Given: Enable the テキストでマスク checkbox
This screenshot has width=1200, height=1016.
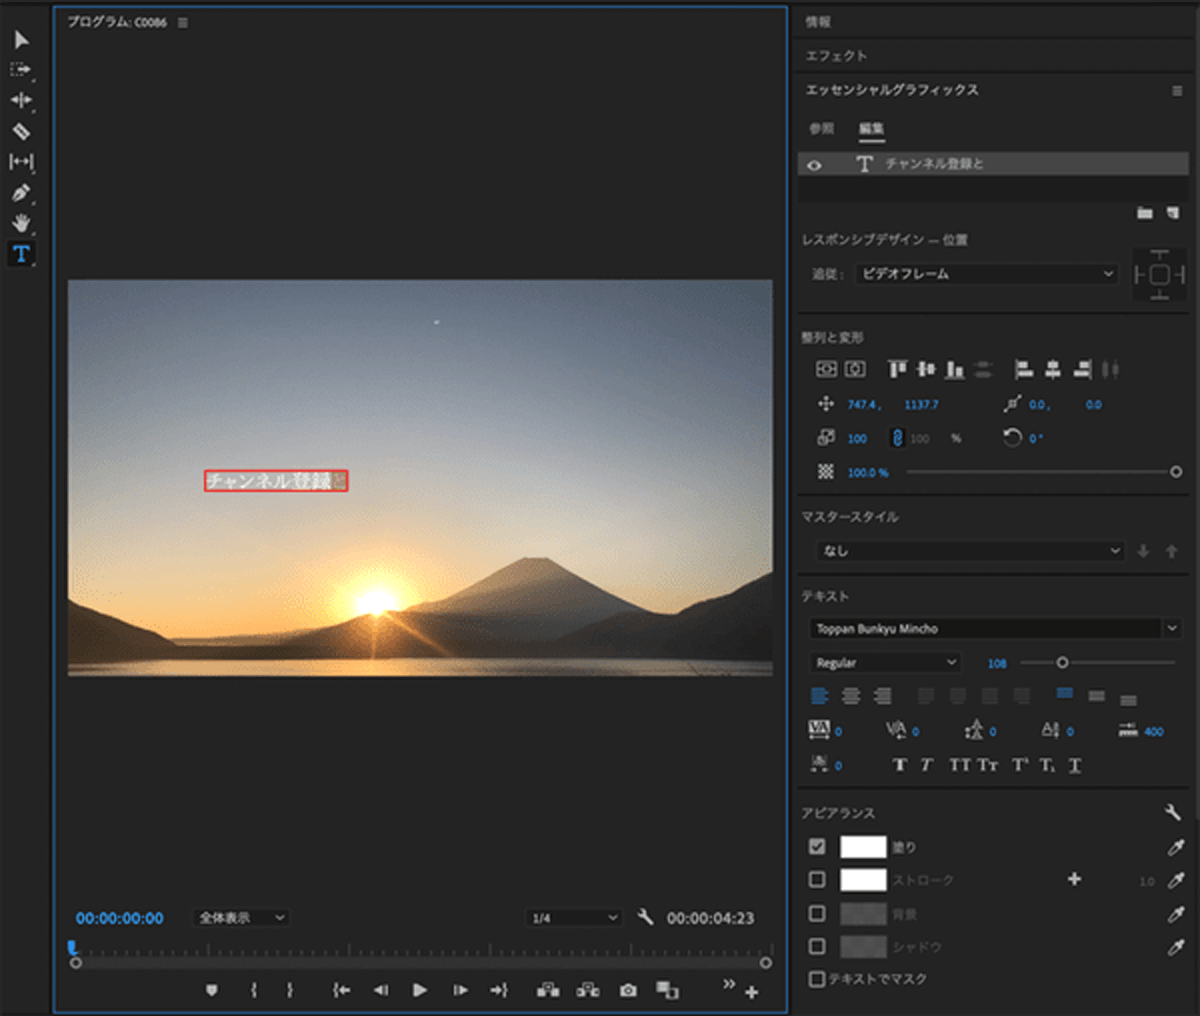Looking at the screenshot, I should pyautogui.click(x=817, y=979).
